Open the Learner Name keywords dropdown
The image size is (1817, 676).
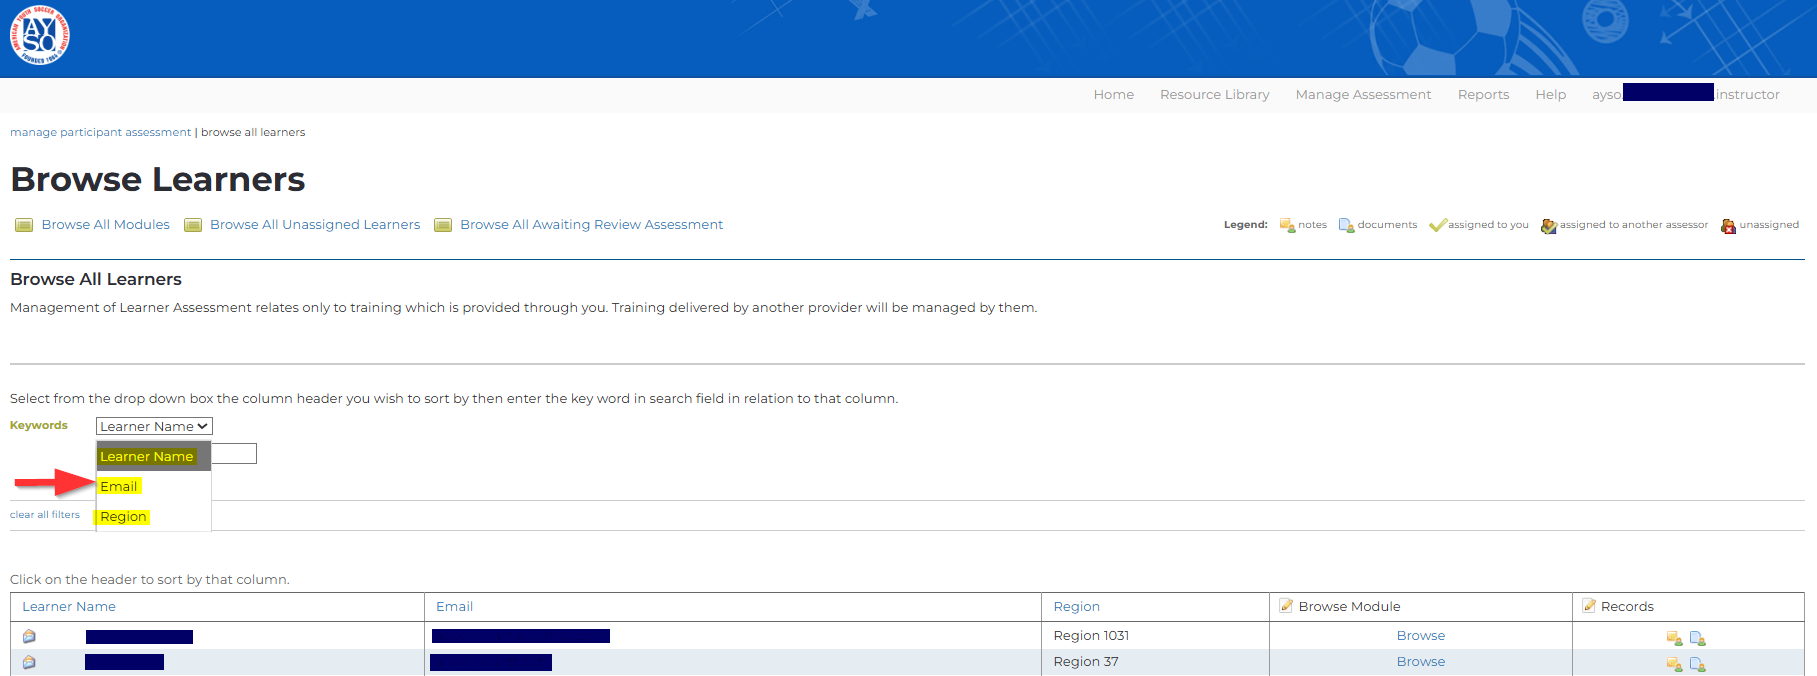point(154,426)
